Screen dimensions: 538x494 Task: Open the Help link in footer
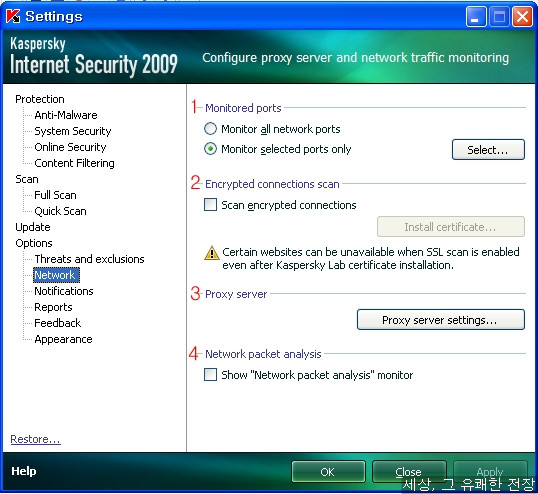point(24,471)
